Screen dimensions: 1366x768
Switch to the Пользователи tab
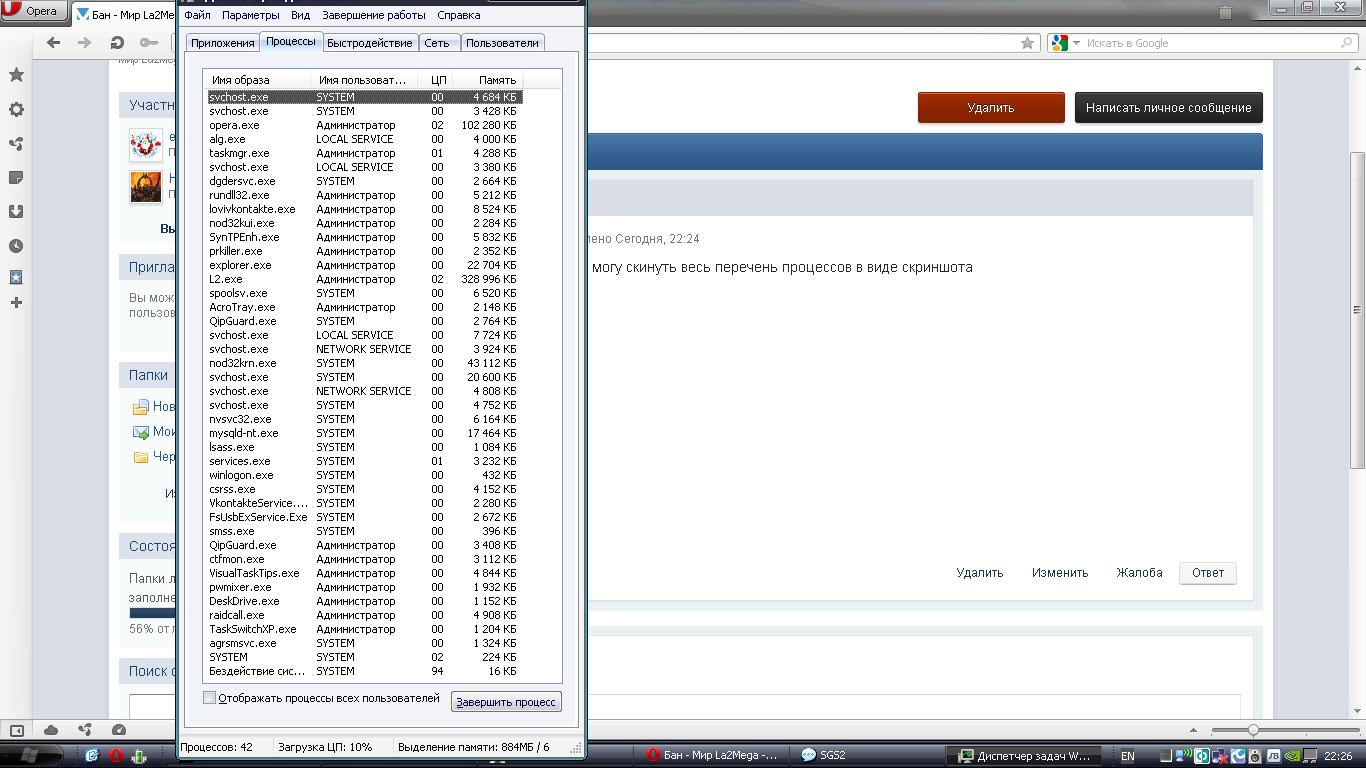click(x=502, y=43)
